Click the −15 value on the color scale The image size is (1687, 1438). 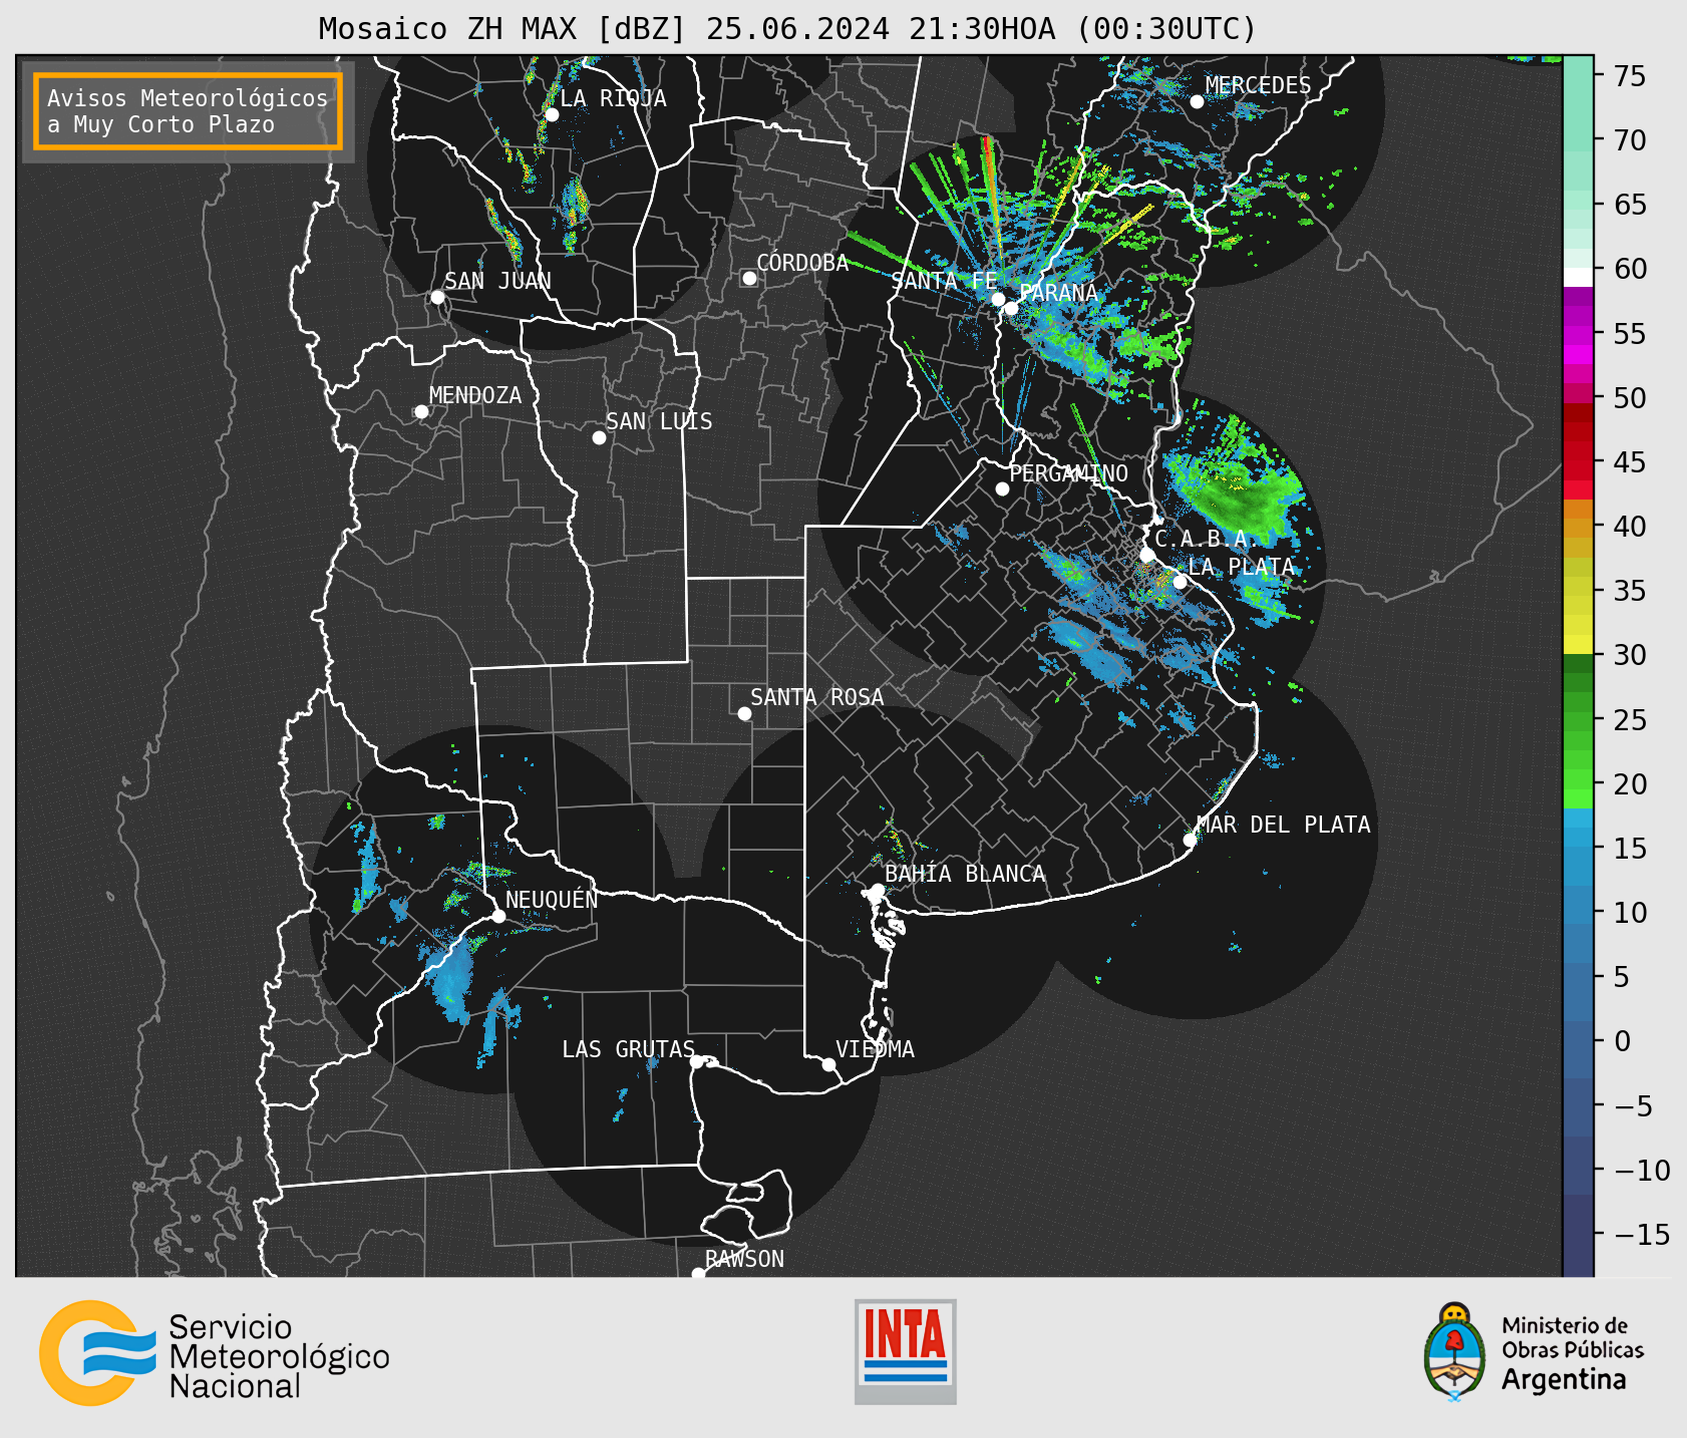(x=1643, y=1234)
